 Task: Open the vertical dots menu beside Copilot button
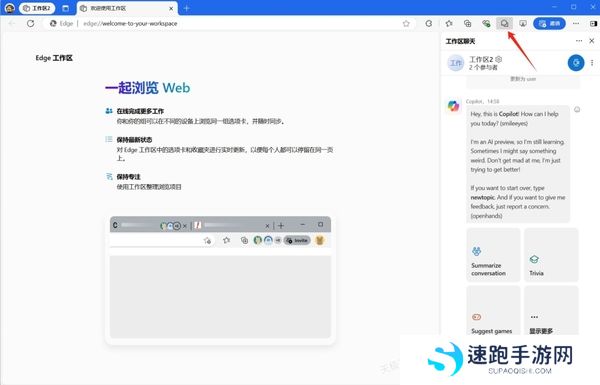(x=592, y=63)
